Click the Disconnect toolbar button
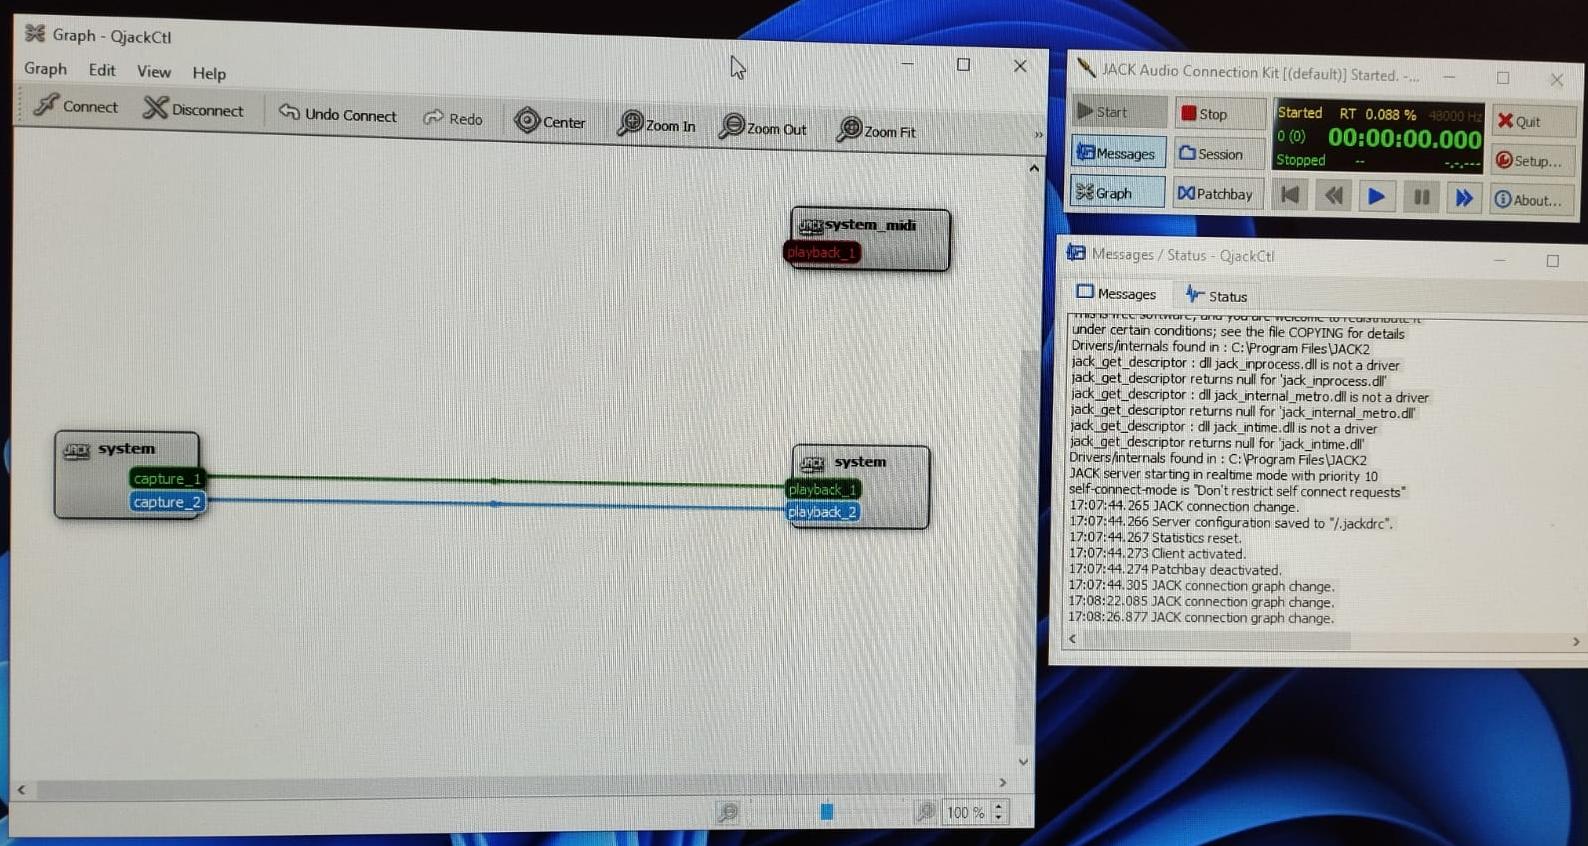1588x846 pixels. (x=193, y=109)
